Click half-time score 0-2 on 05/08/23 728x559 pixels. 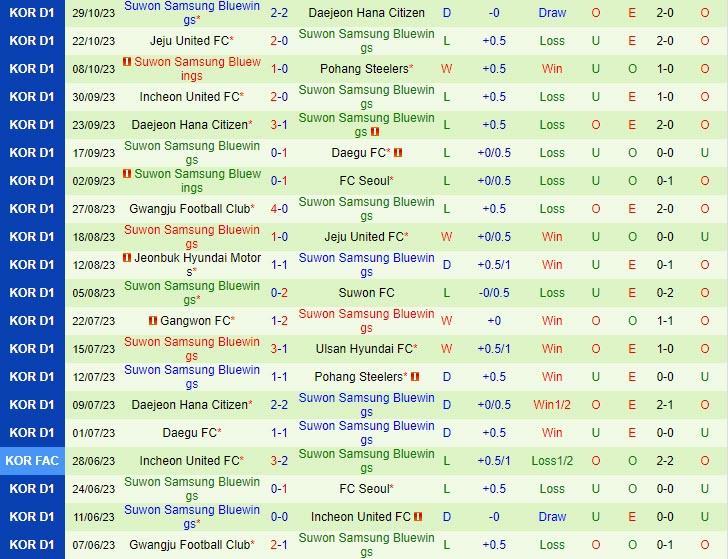(x=665, y=293)
